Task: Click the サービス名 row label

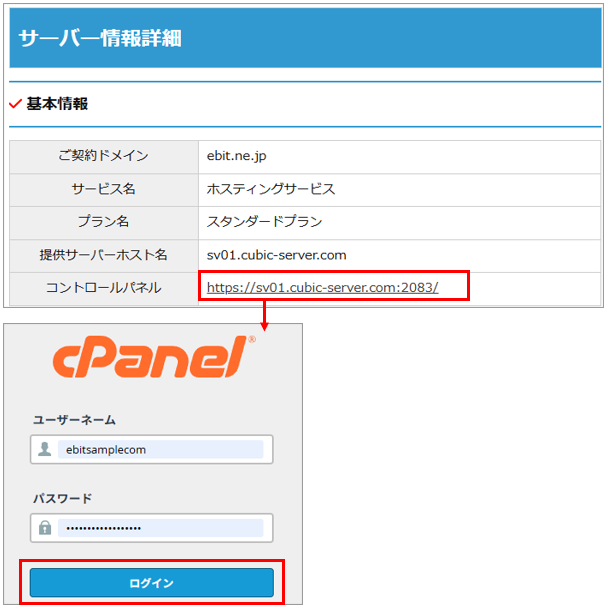Action: pyautogui.click(x=103, y=189)
